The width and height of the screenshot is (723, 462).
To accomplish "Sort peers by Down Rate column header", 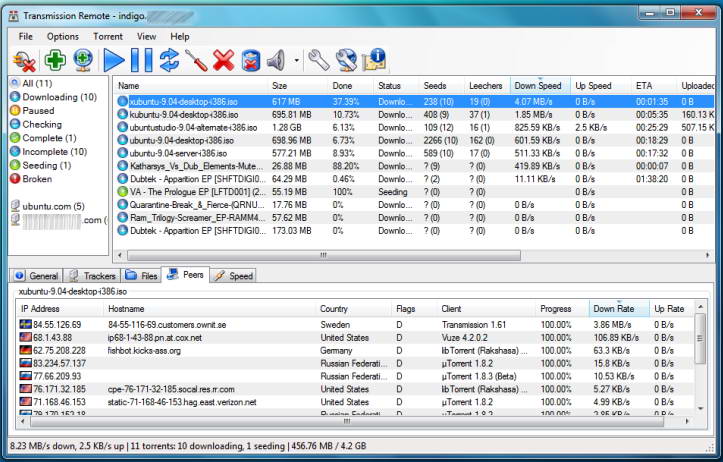I will (x=619, y=309).
